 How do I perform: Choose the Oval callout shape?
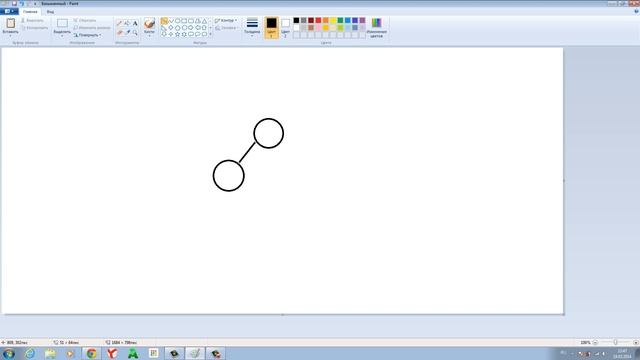pyautogui.click(x=198, y=34)
